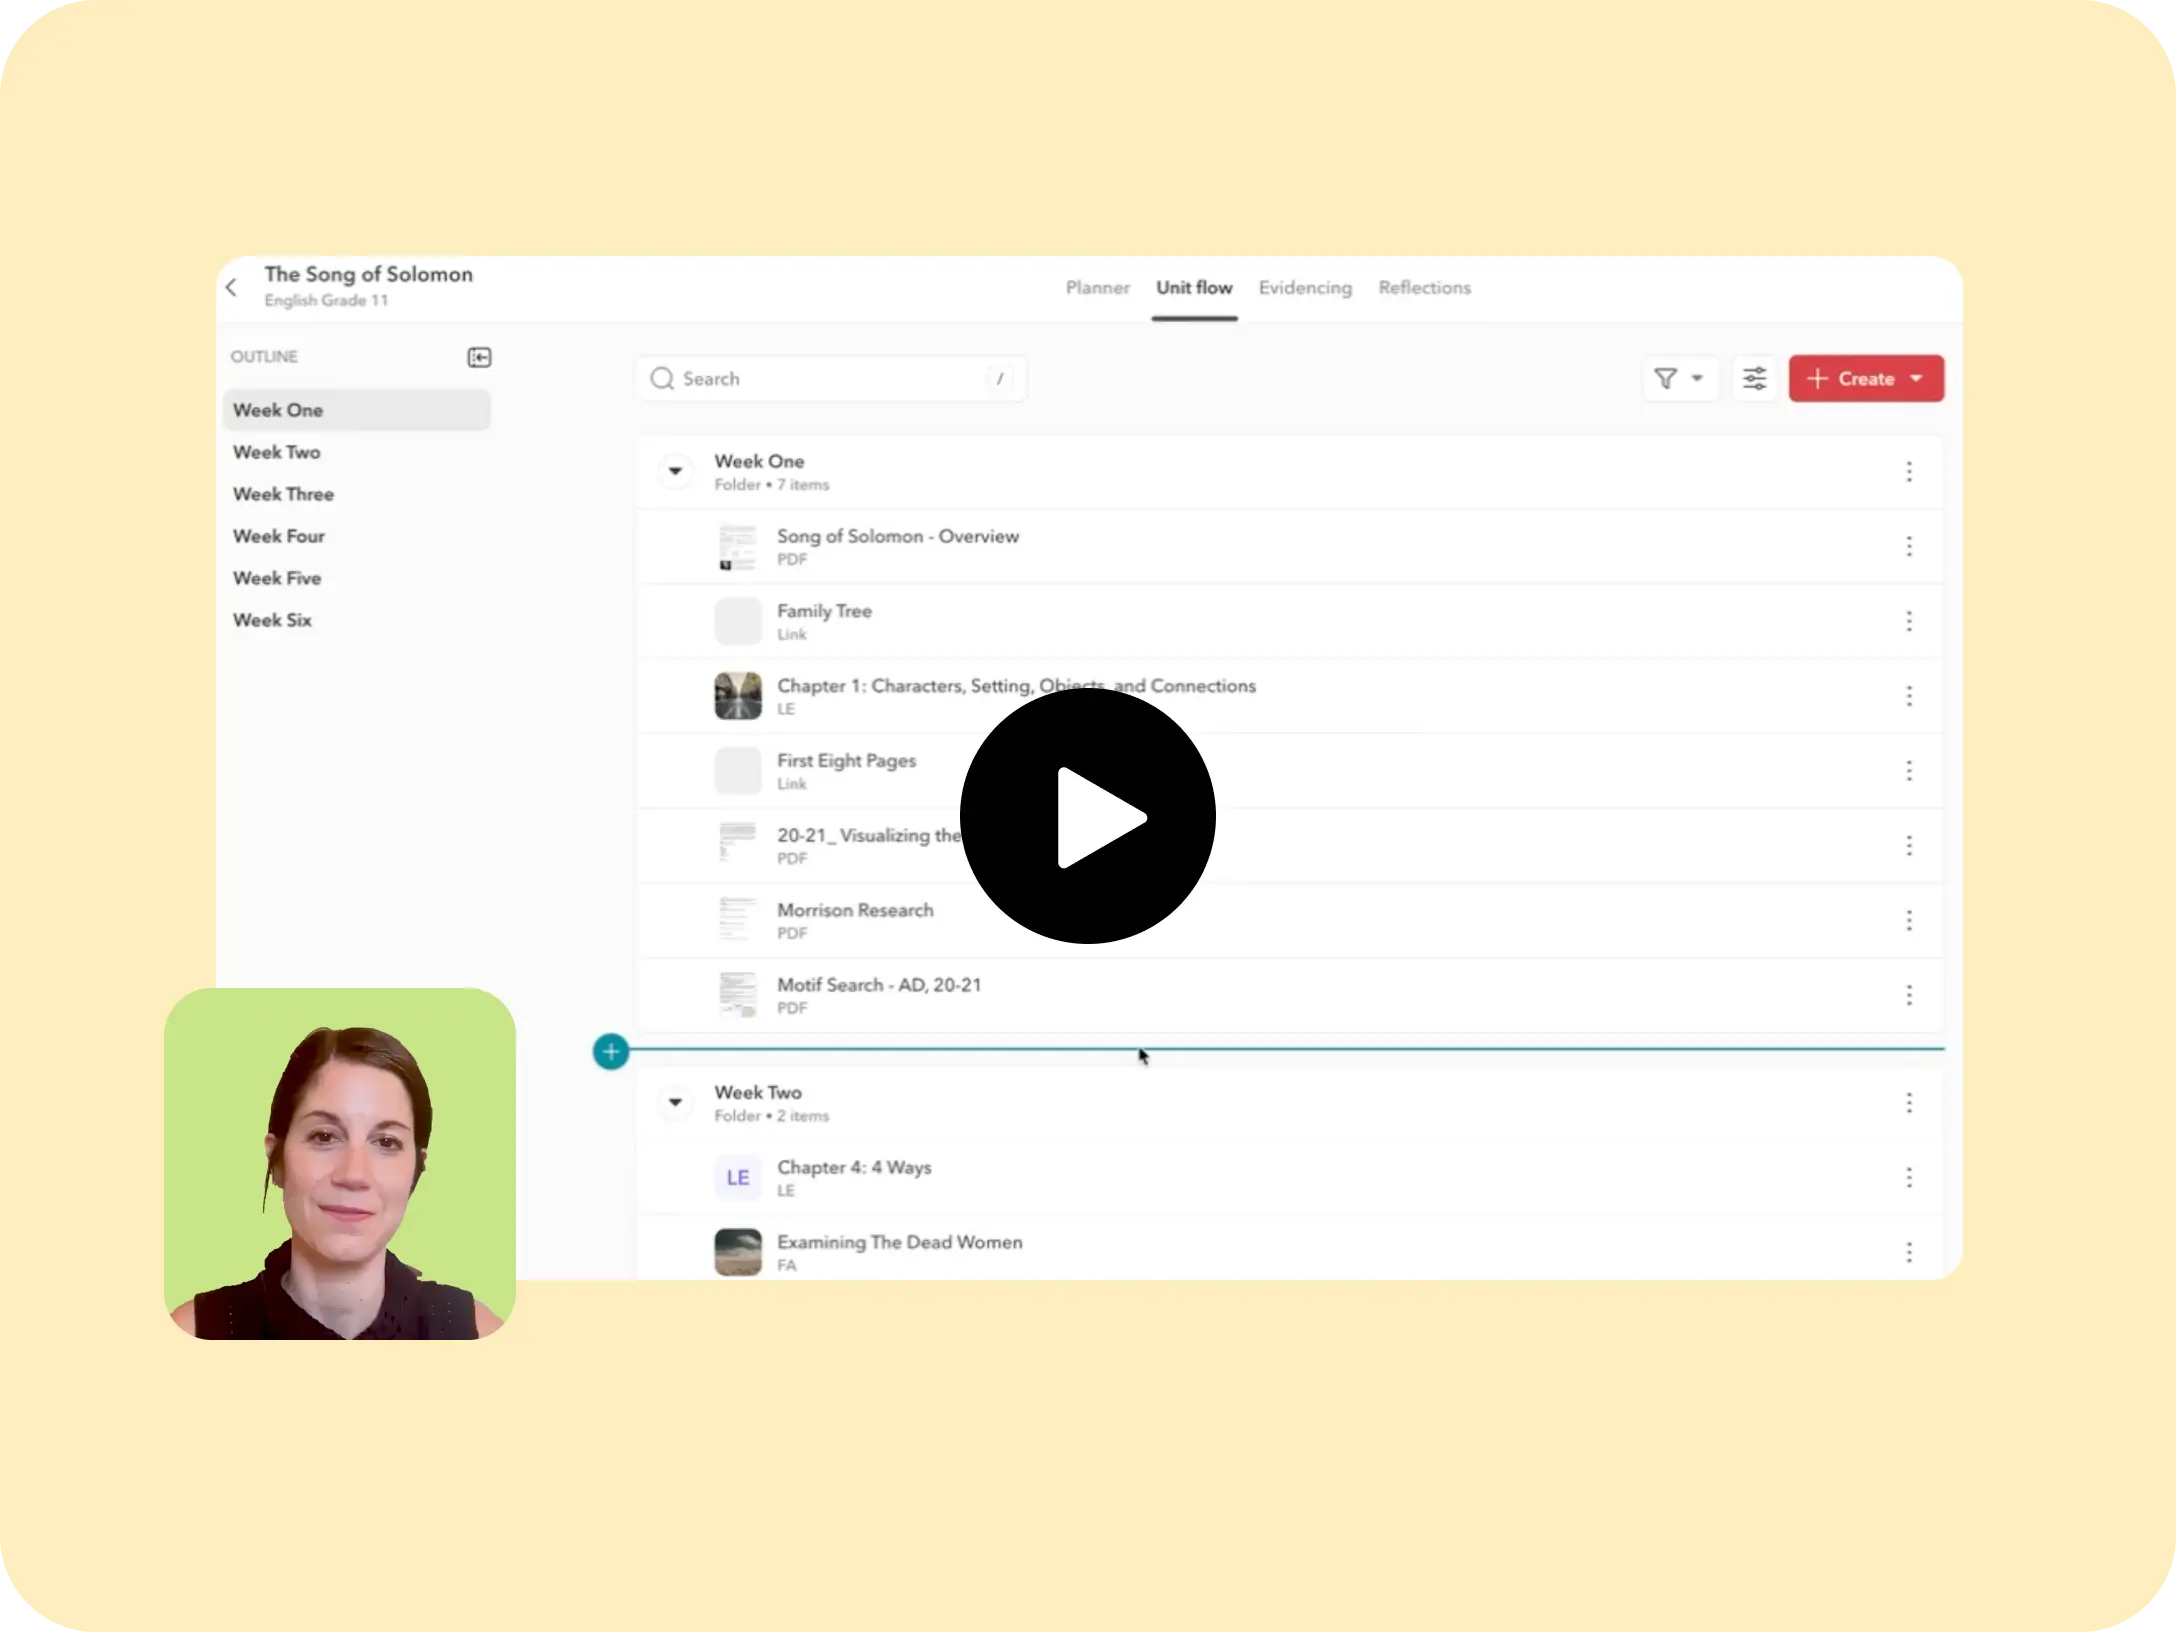
Task: Open three-dot menu for Week One folder
Action: pos(1908,472)
